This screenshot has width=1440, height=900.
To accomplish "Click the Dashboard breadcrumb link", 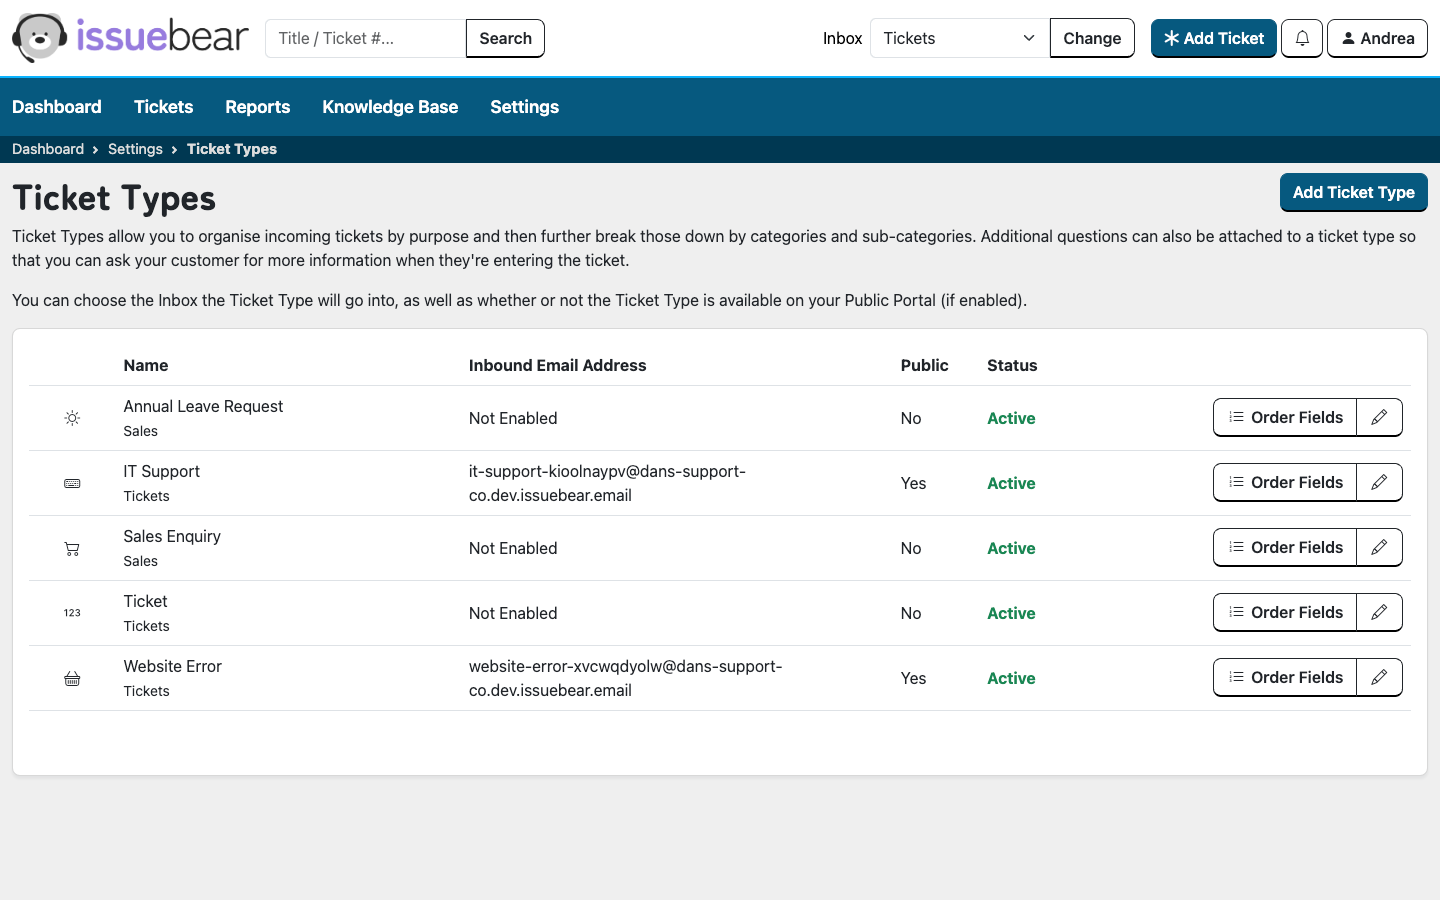I will [48, 149].
